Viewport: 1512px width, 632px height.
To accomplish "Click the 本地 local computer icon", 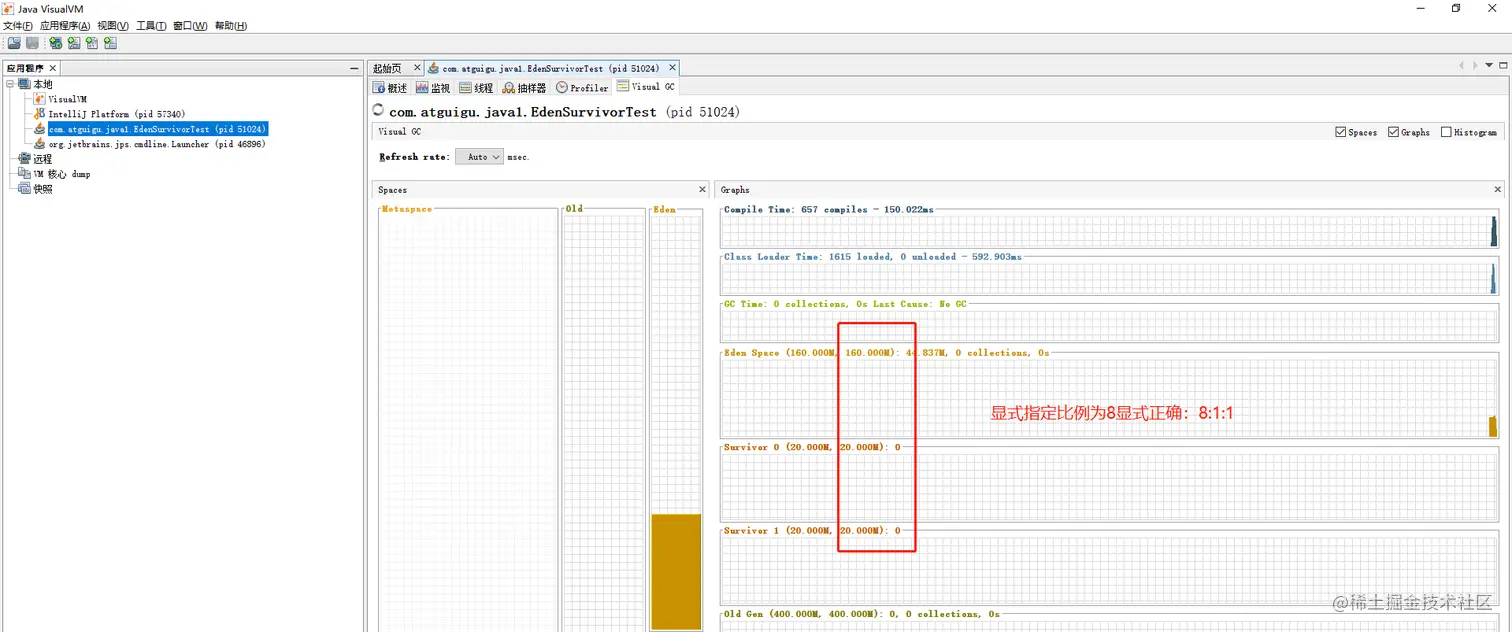I will coord(25,84).
